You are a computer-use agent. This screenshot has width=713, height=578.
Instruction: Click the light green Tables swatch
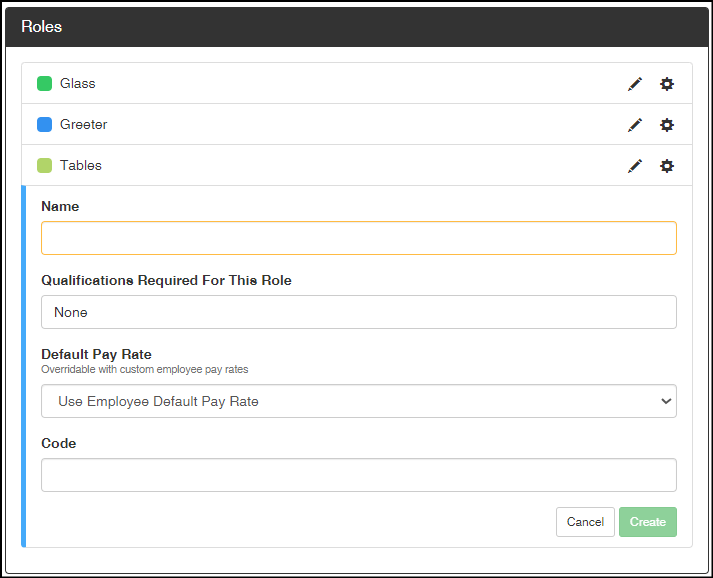pyautogui.click(x=44, y=166)
